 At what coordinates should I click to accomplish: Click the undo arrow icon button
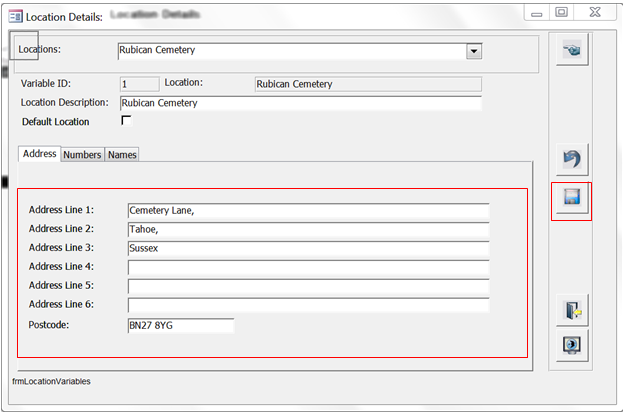click(572, 160)
